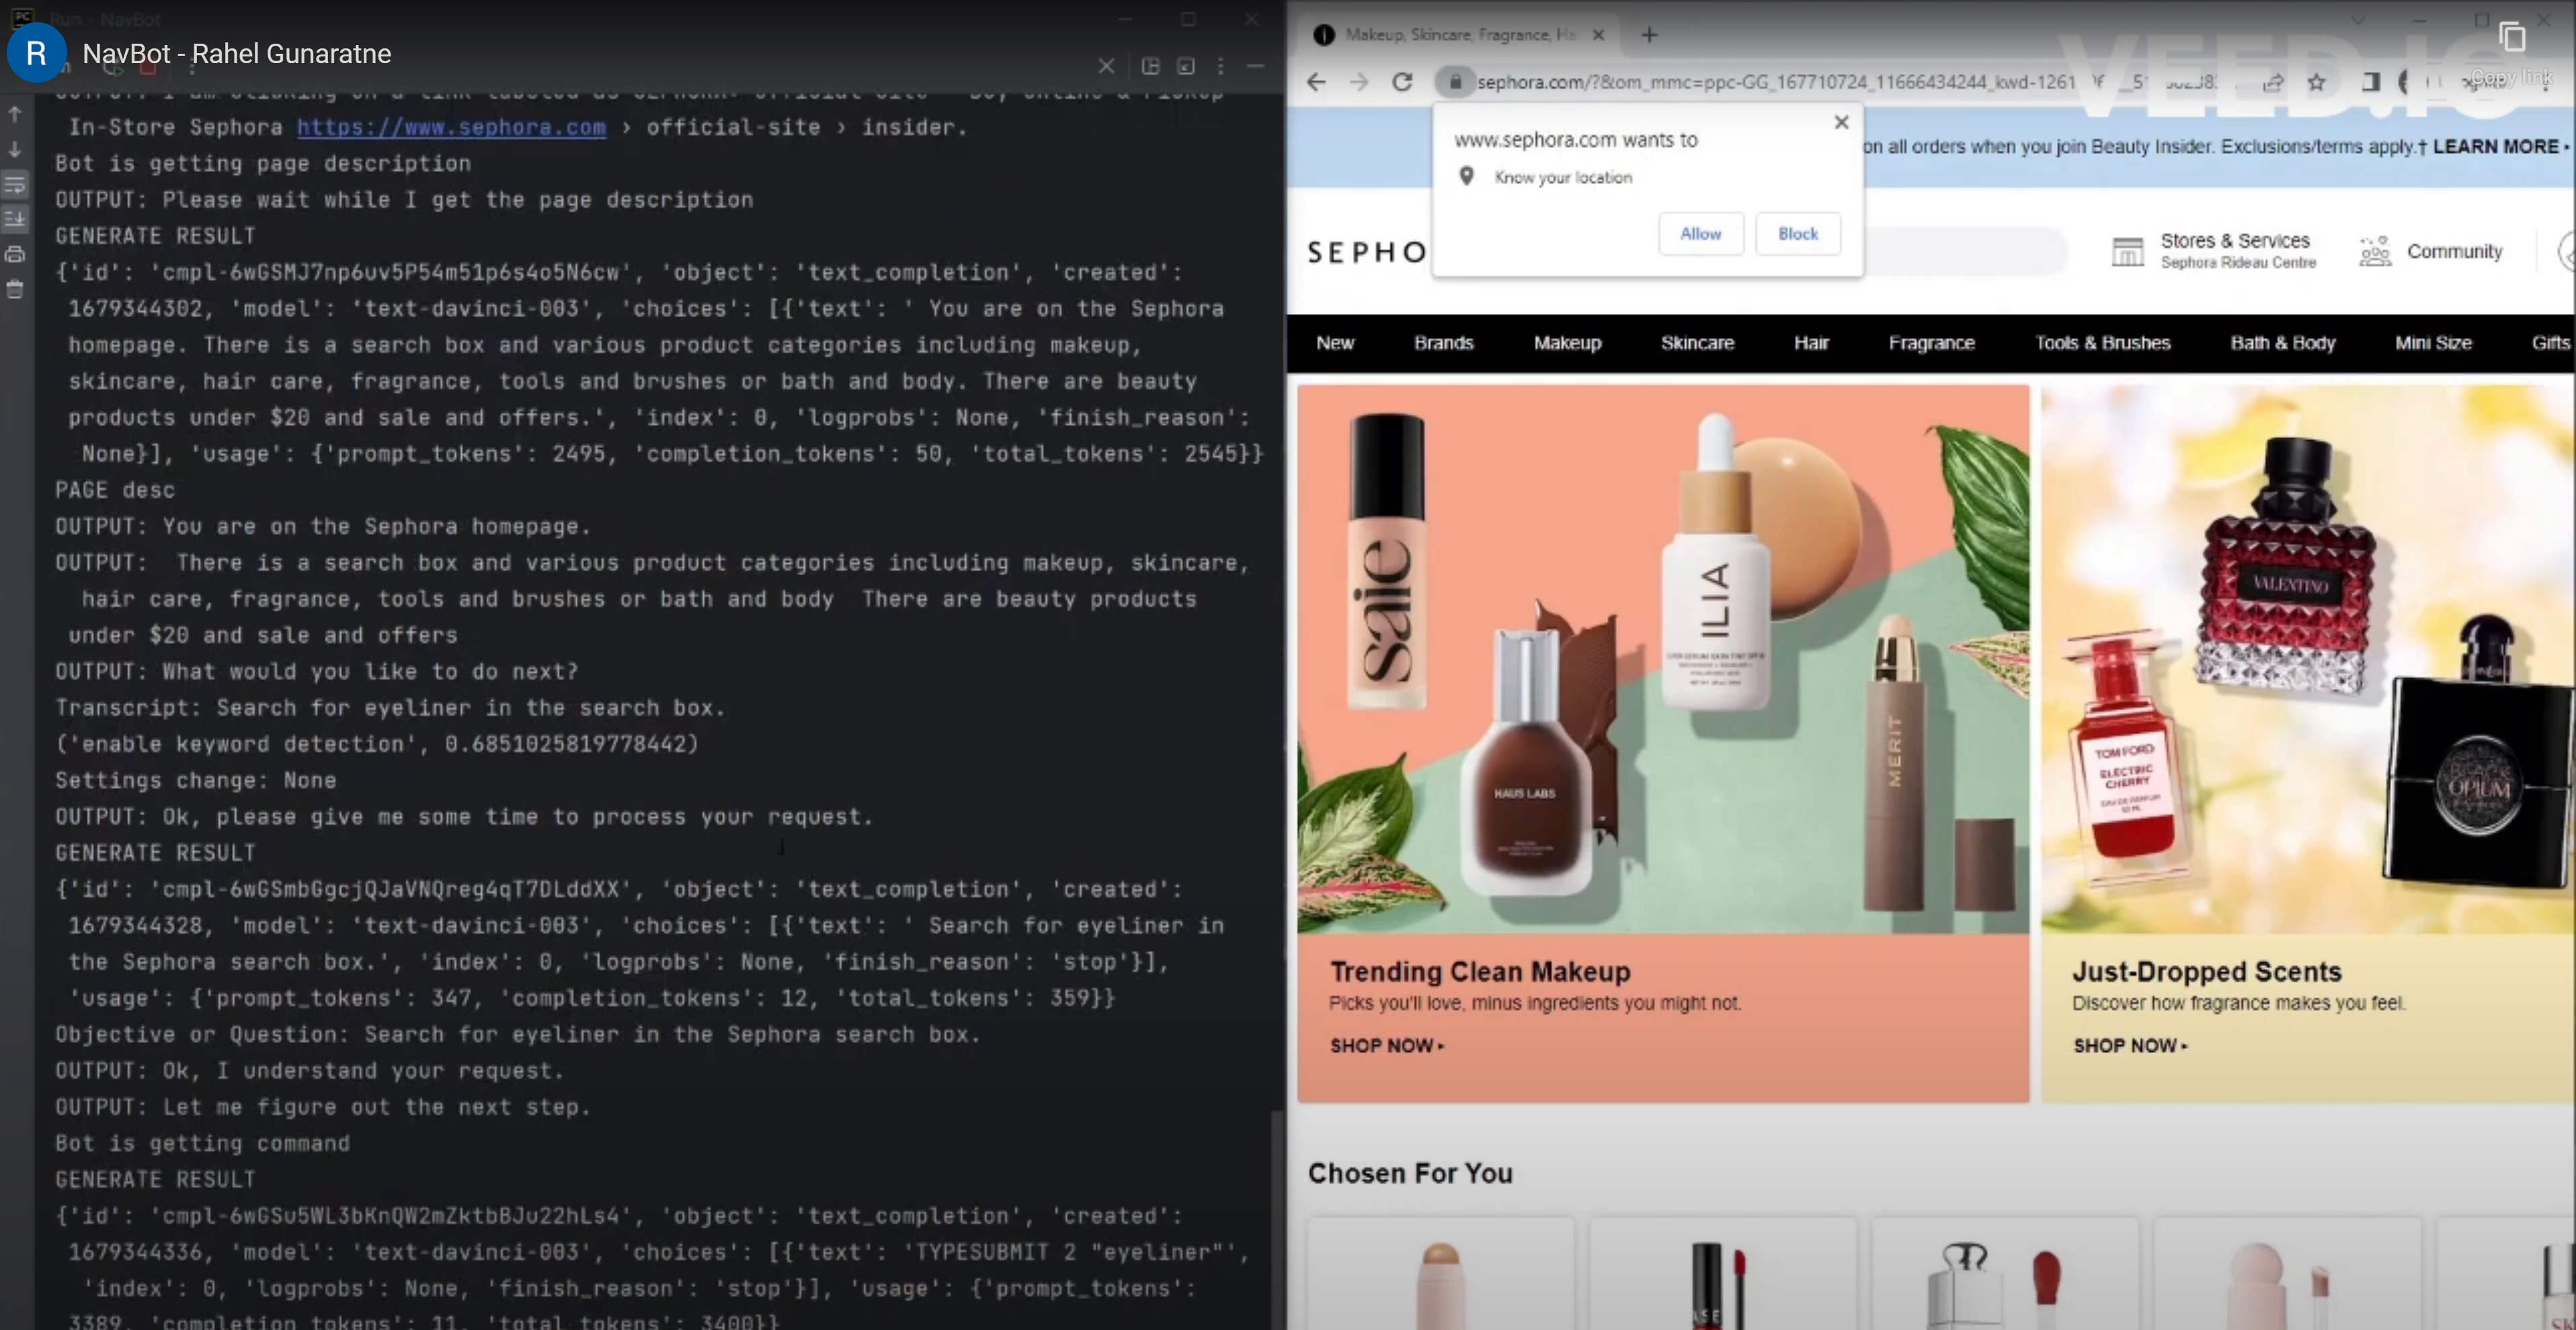Reload the Sephora page
The width and height of the screenshot is (2576, 1330).
click(1402, 82)
